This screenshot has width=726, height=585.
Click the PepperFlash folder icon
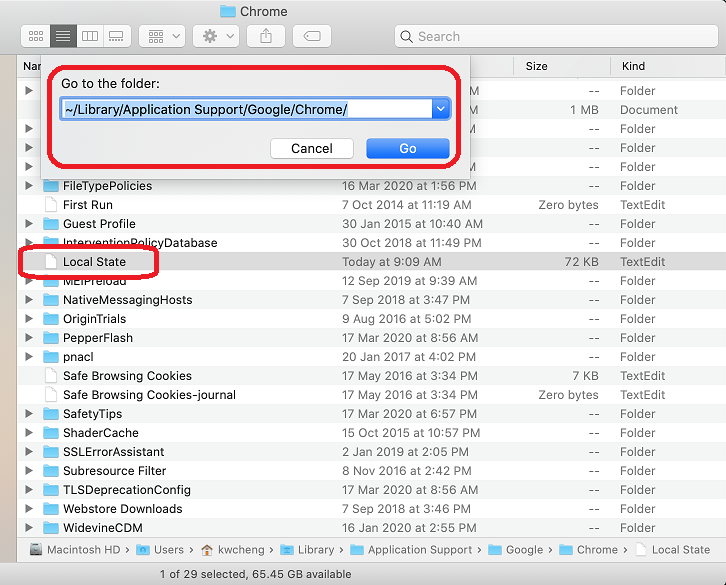coord(50,338)
